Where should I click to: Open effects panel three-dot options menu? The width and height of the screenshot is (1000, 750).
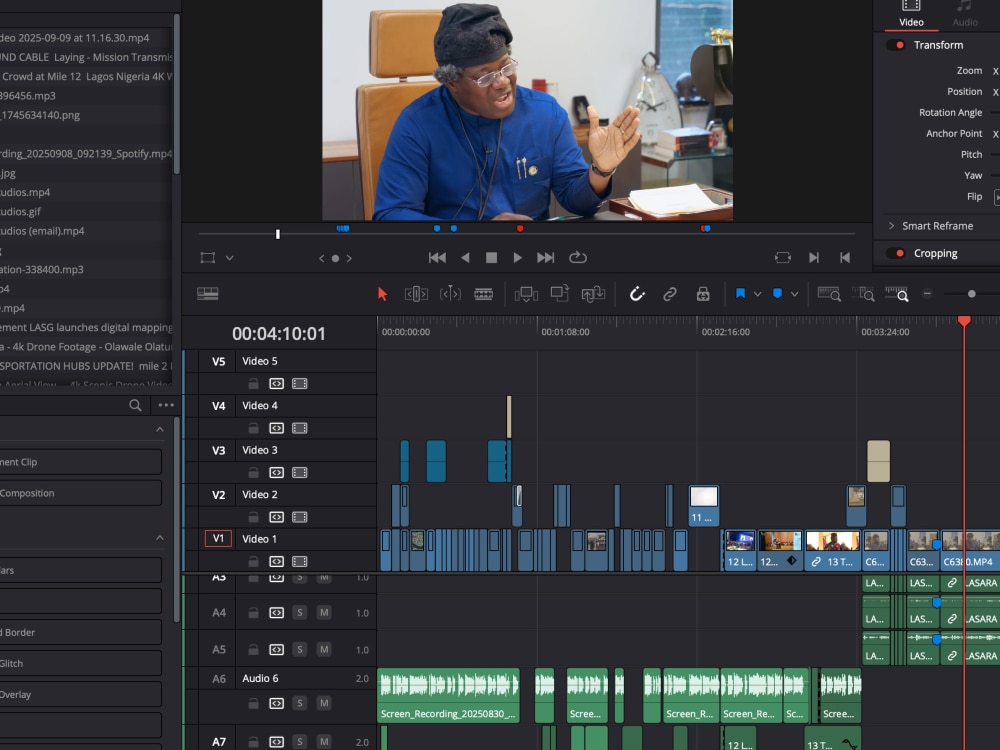pyautogui.click(x=166, y=405)
